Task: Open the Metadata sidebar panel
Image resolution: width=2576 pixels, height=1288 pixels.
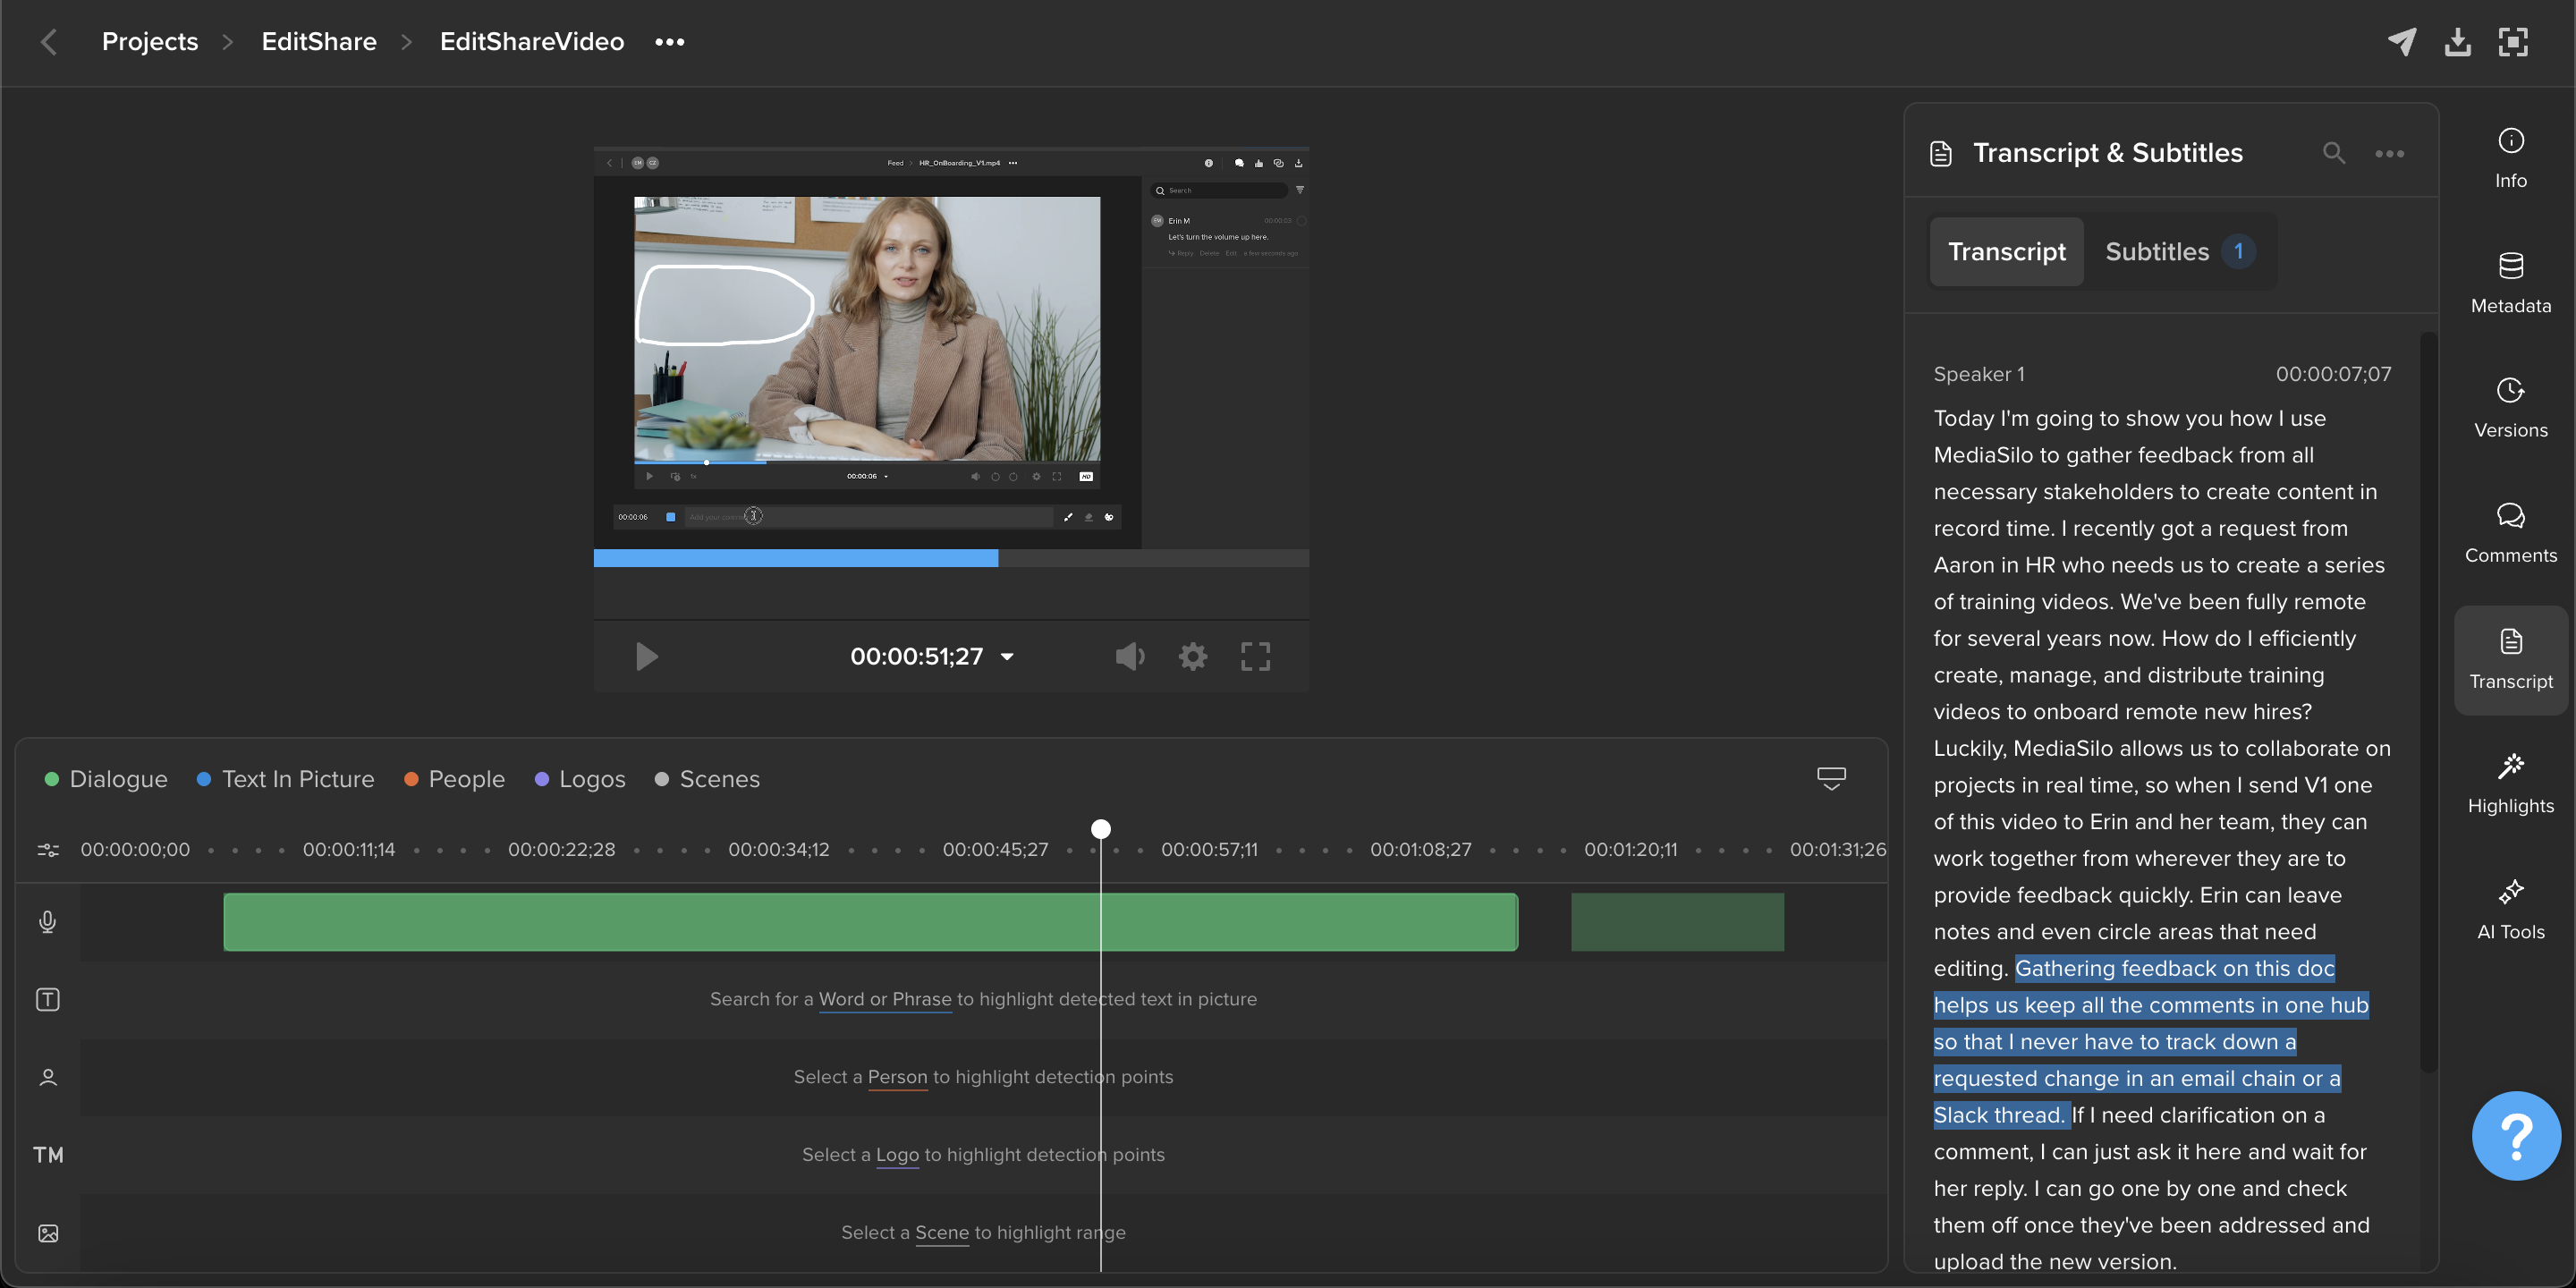Action: pyautogui.click(x=2510, y=283)
